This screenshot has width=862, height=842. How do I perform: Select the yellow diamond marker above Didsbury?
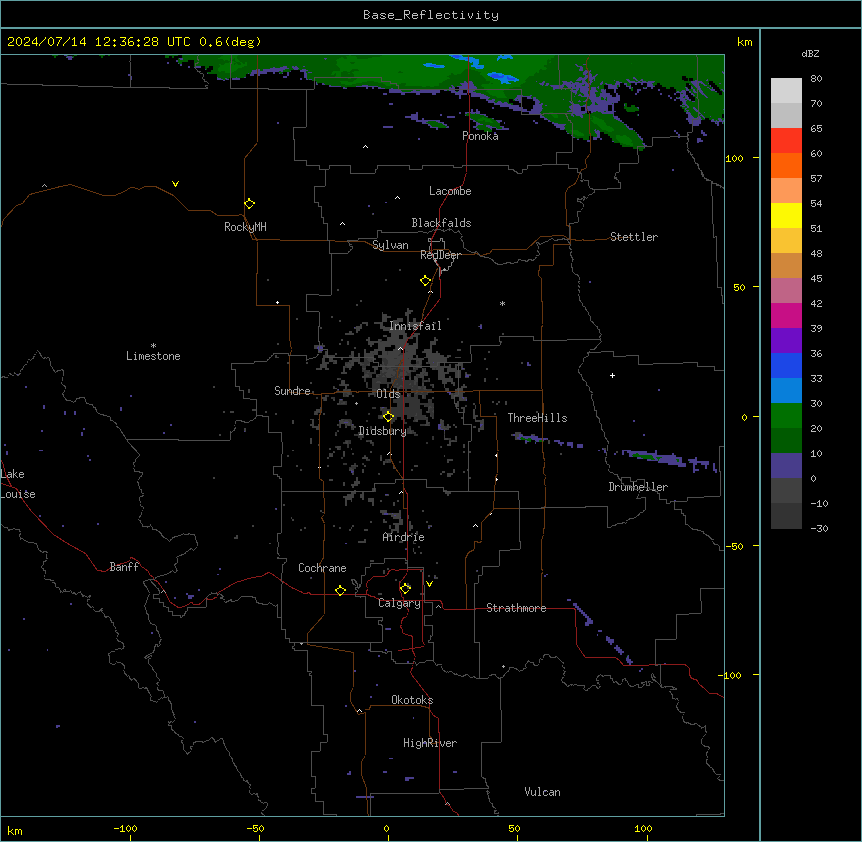[x=389, y=417]
